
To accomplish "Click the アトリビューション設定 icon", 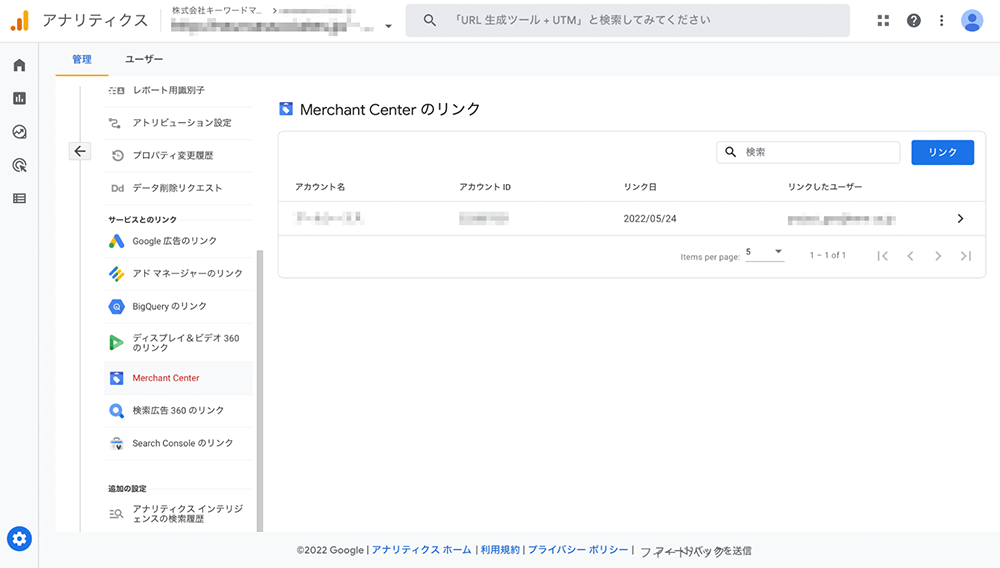I will coord(115,123).
